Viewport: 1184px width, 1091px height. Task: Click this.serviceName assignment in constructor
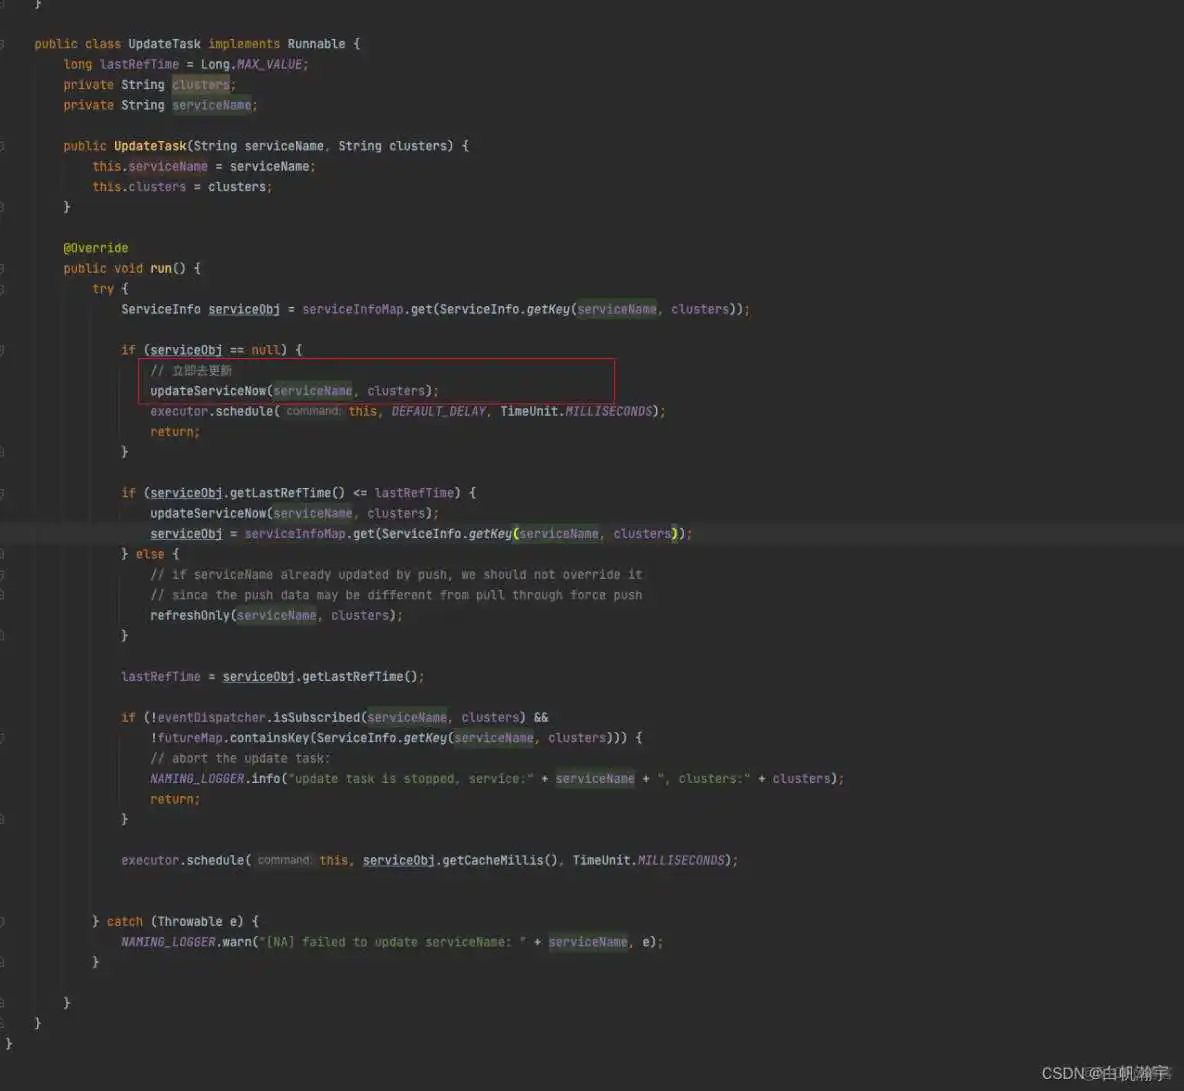click(x=204, y=166)
